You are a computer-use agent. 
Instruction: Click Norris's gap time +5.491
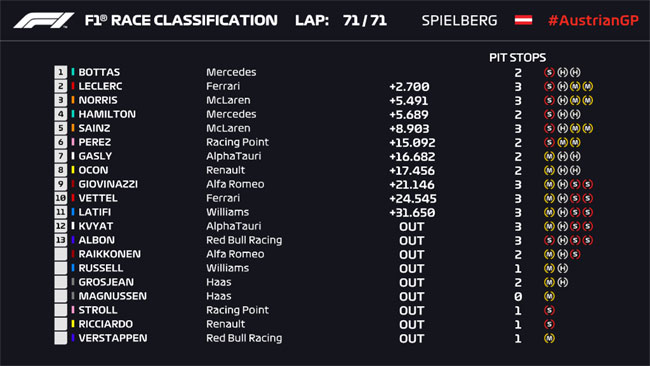(x=409, y=101)
